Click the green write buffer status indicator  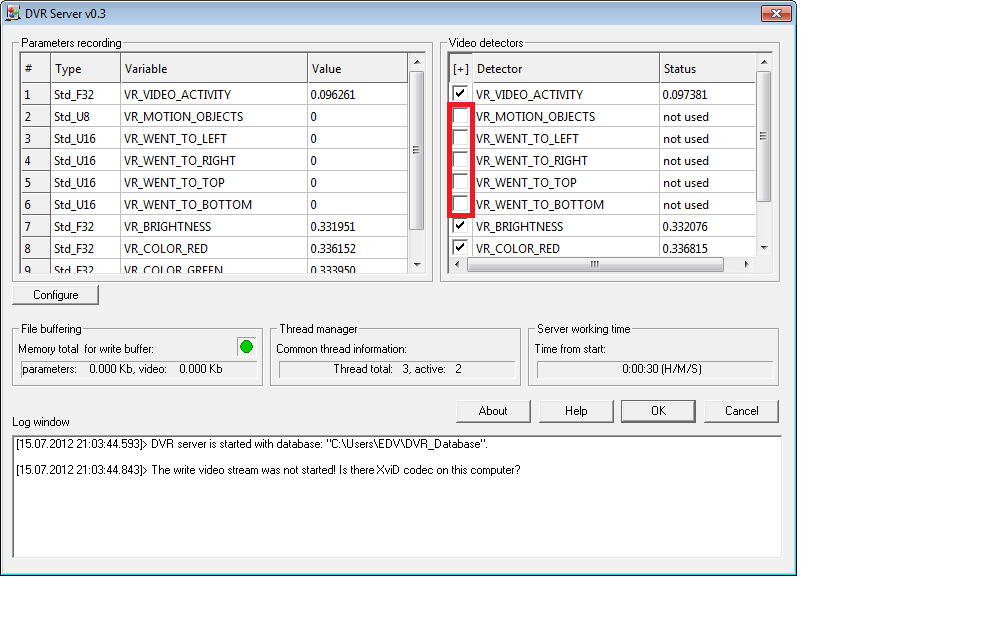pos(246,347)
